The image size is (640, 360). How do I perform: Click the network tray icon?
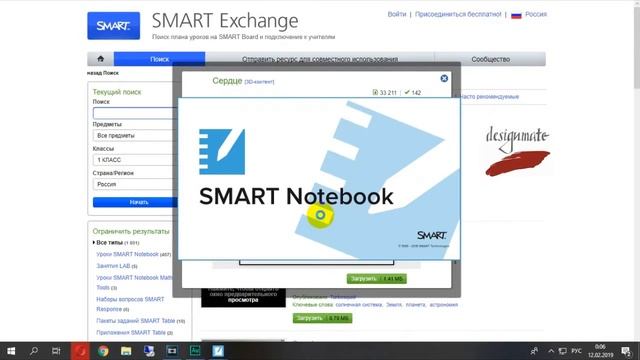click(563, 351)
